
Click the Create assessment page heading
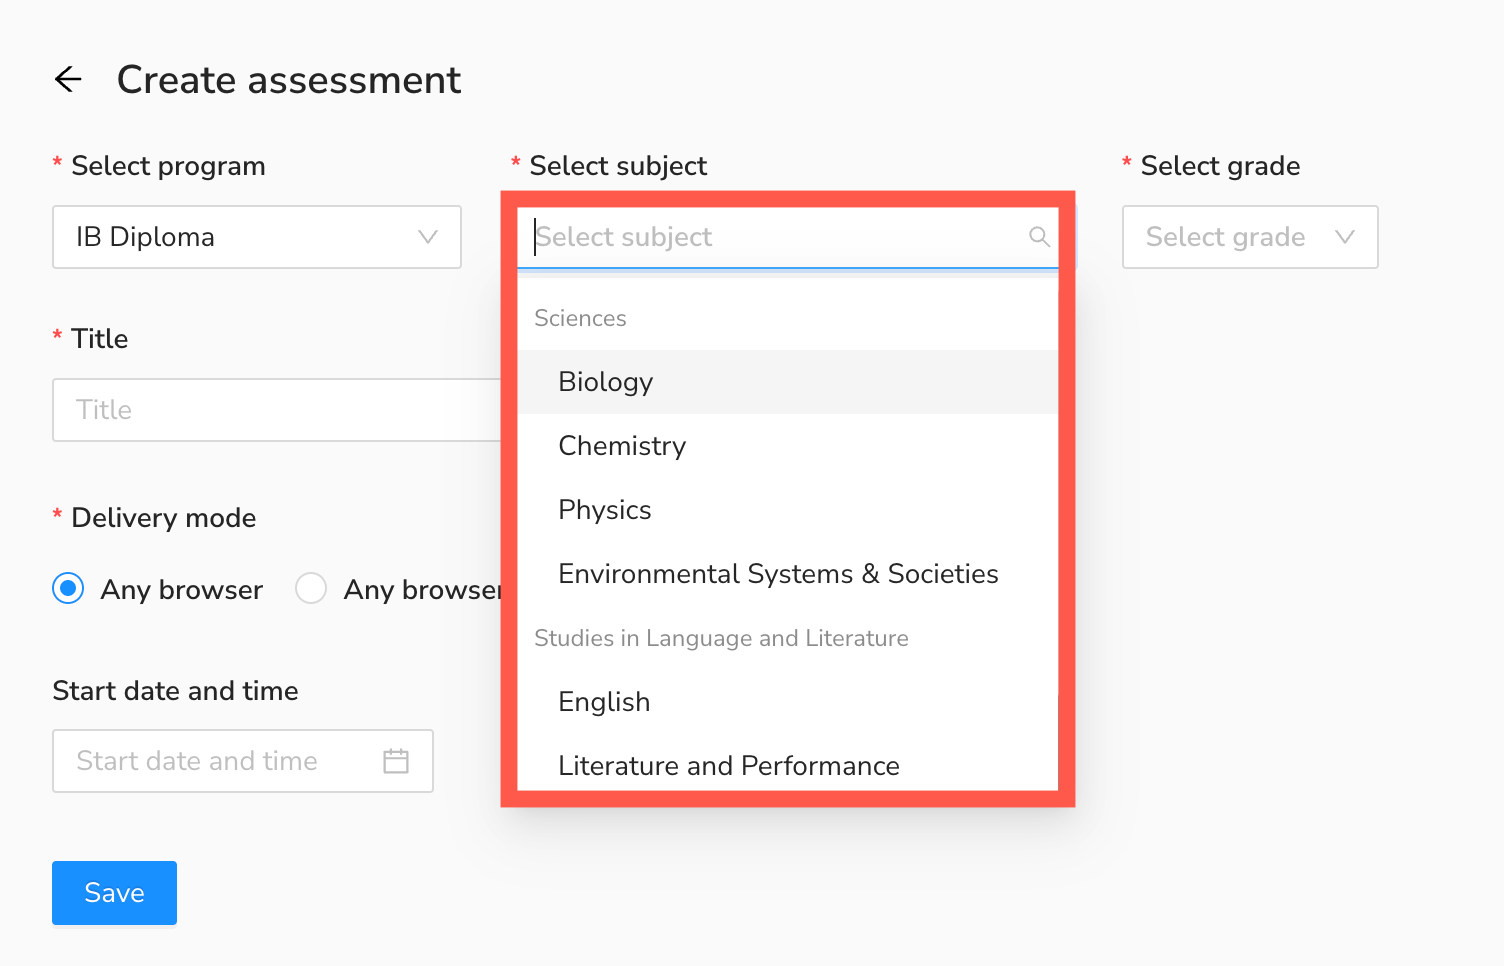289,80
